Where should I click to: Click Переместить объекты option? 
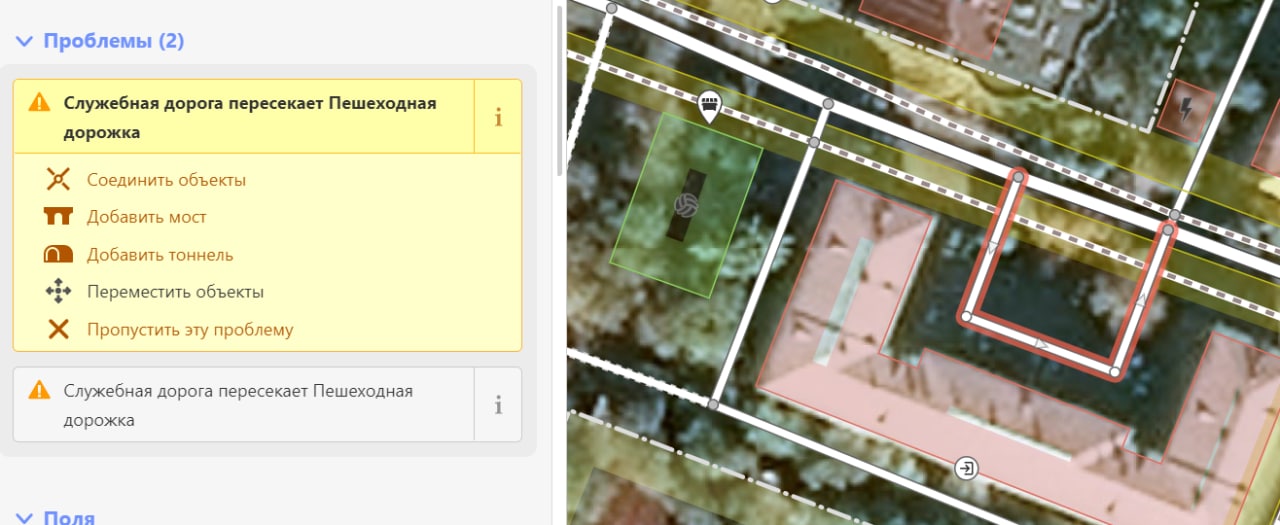point(175,292)
